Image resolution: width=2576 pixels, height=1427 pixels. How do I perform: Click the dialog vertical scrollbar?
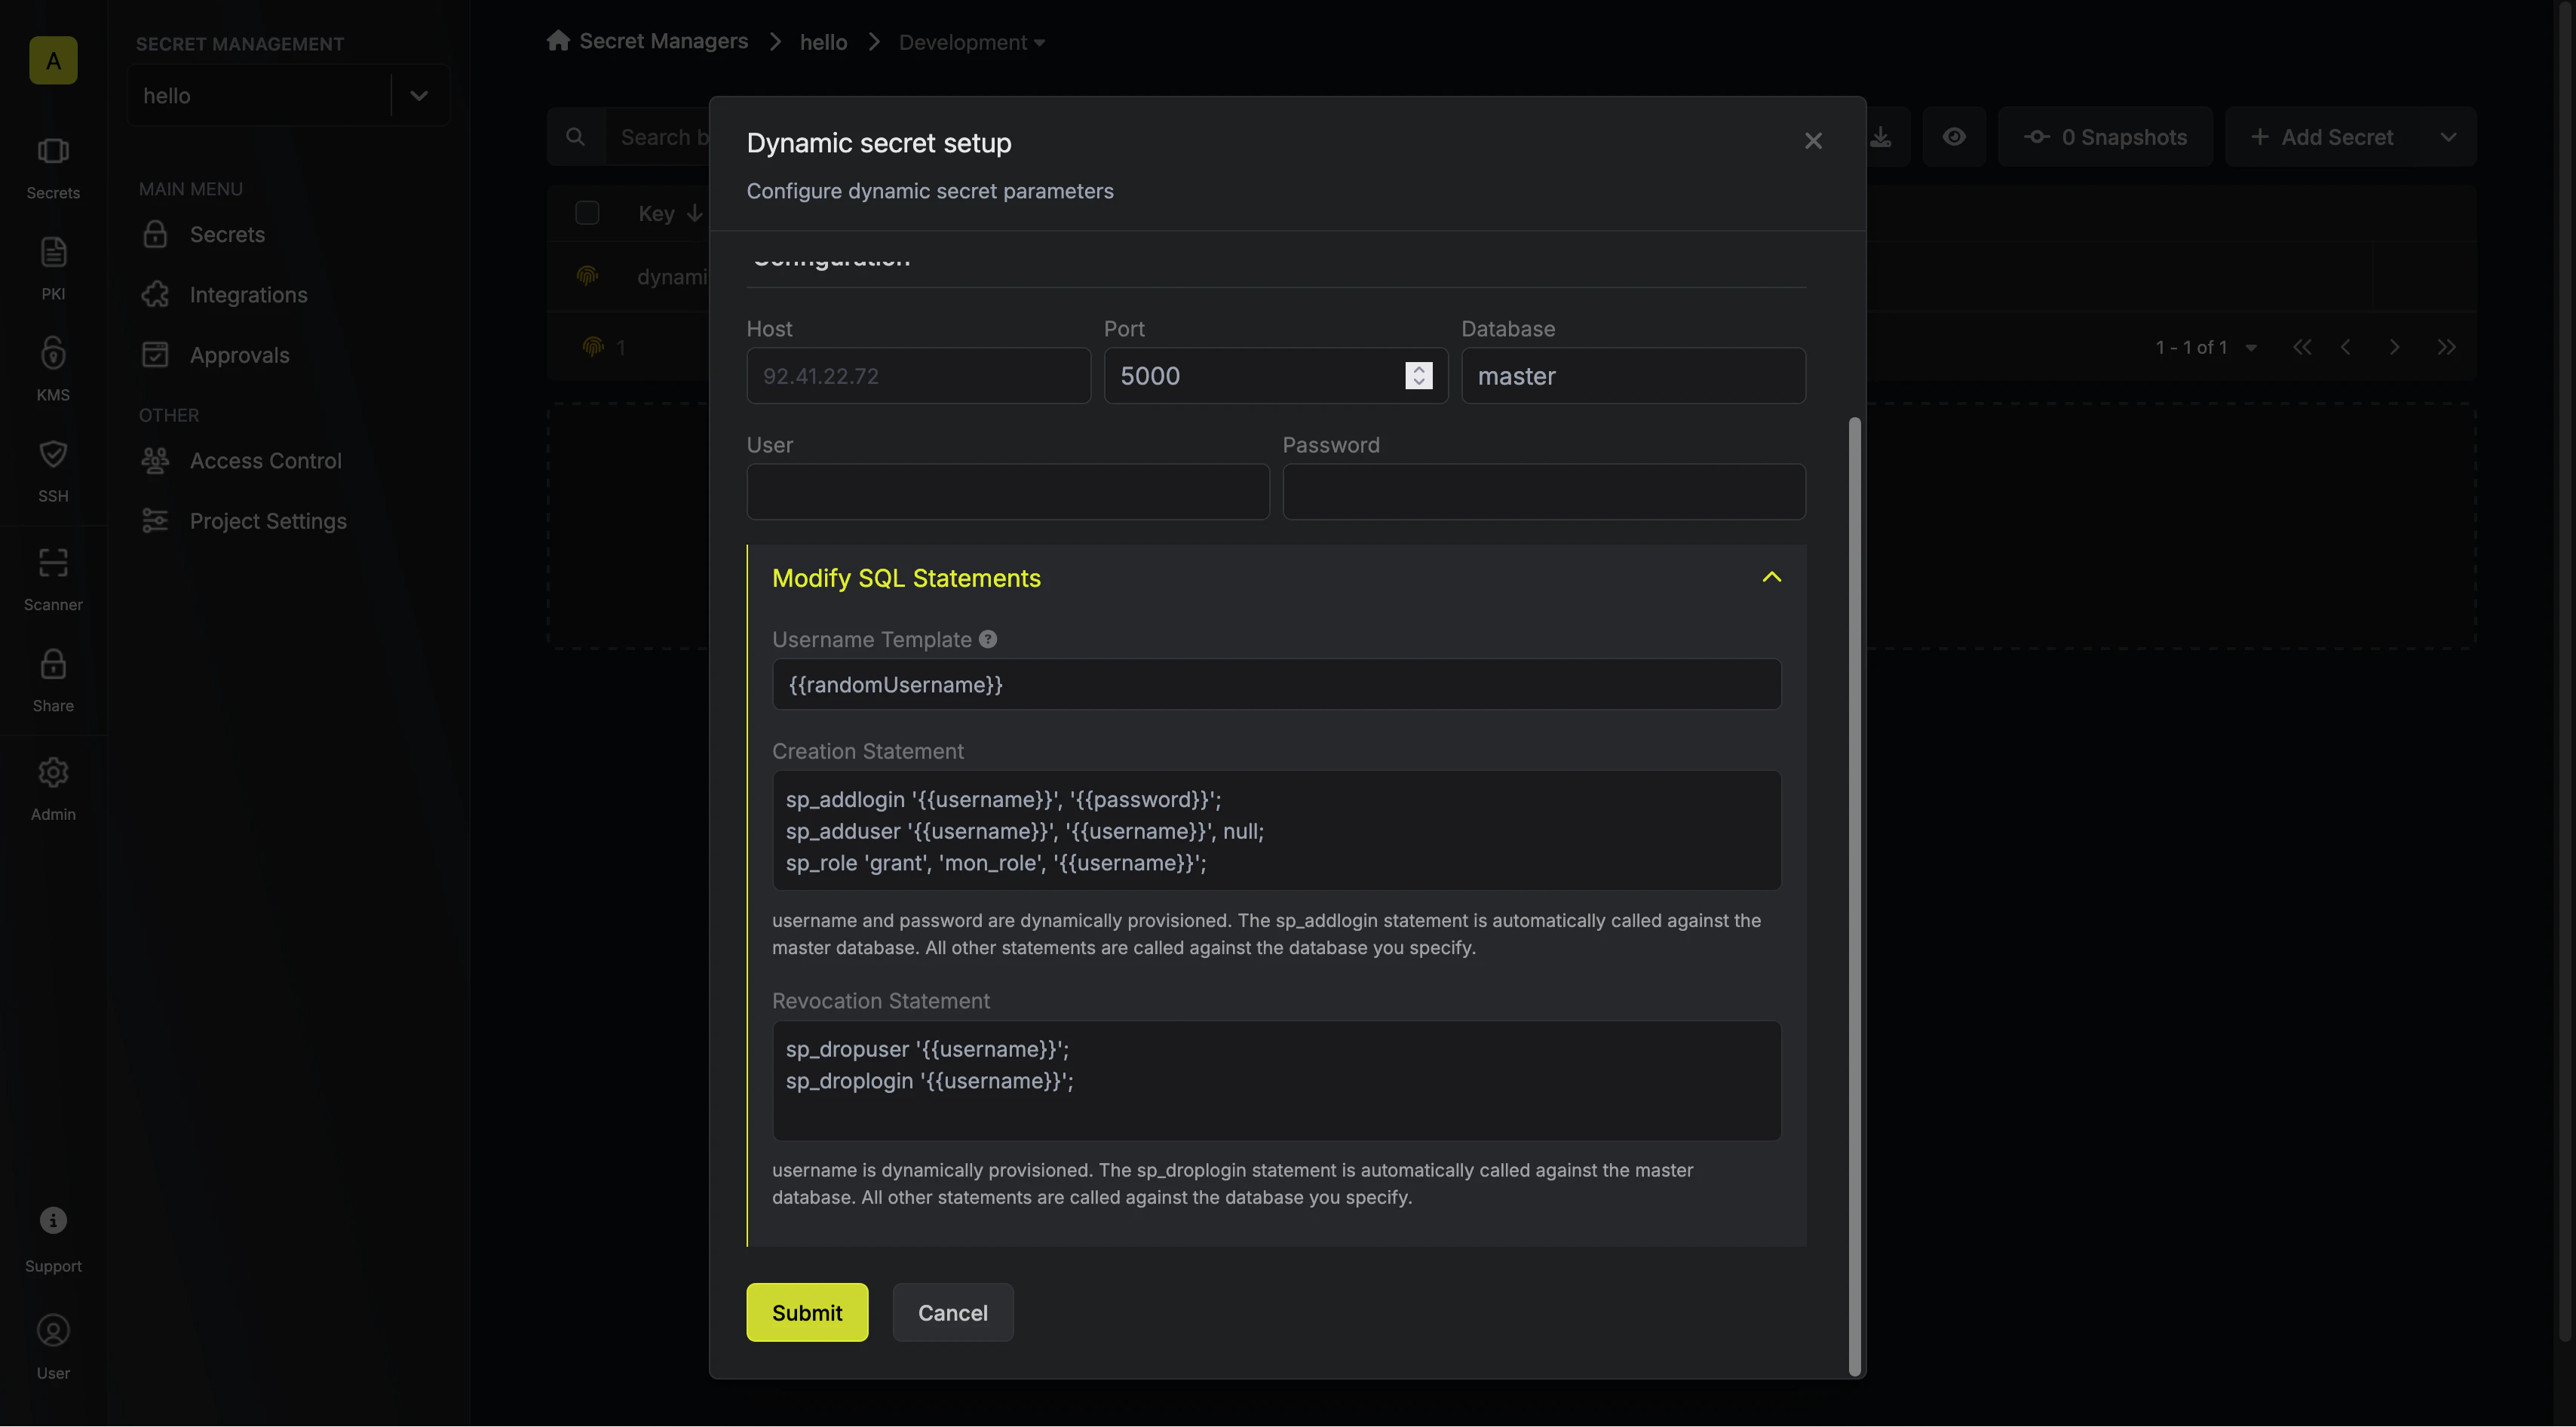coord(1855,895)
